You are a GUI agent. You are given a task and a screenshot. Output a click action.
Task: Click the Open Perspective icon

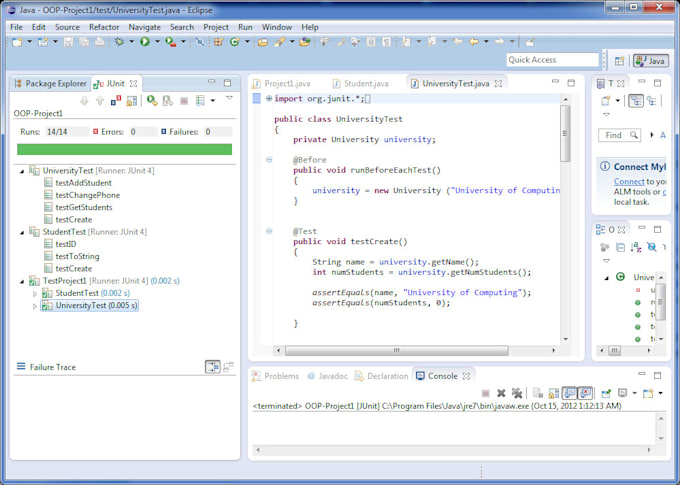[619, 60]
